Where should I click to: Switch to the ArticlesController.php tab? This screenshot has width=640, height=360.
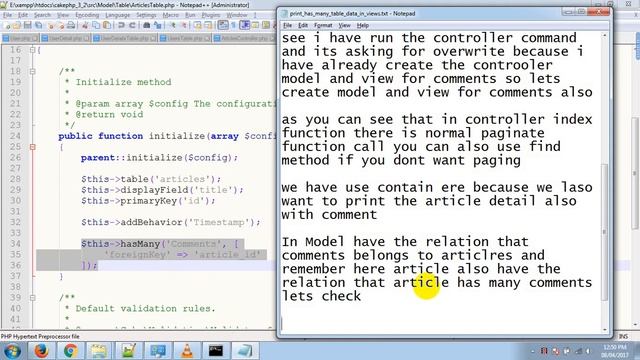(x=244, y=38)
